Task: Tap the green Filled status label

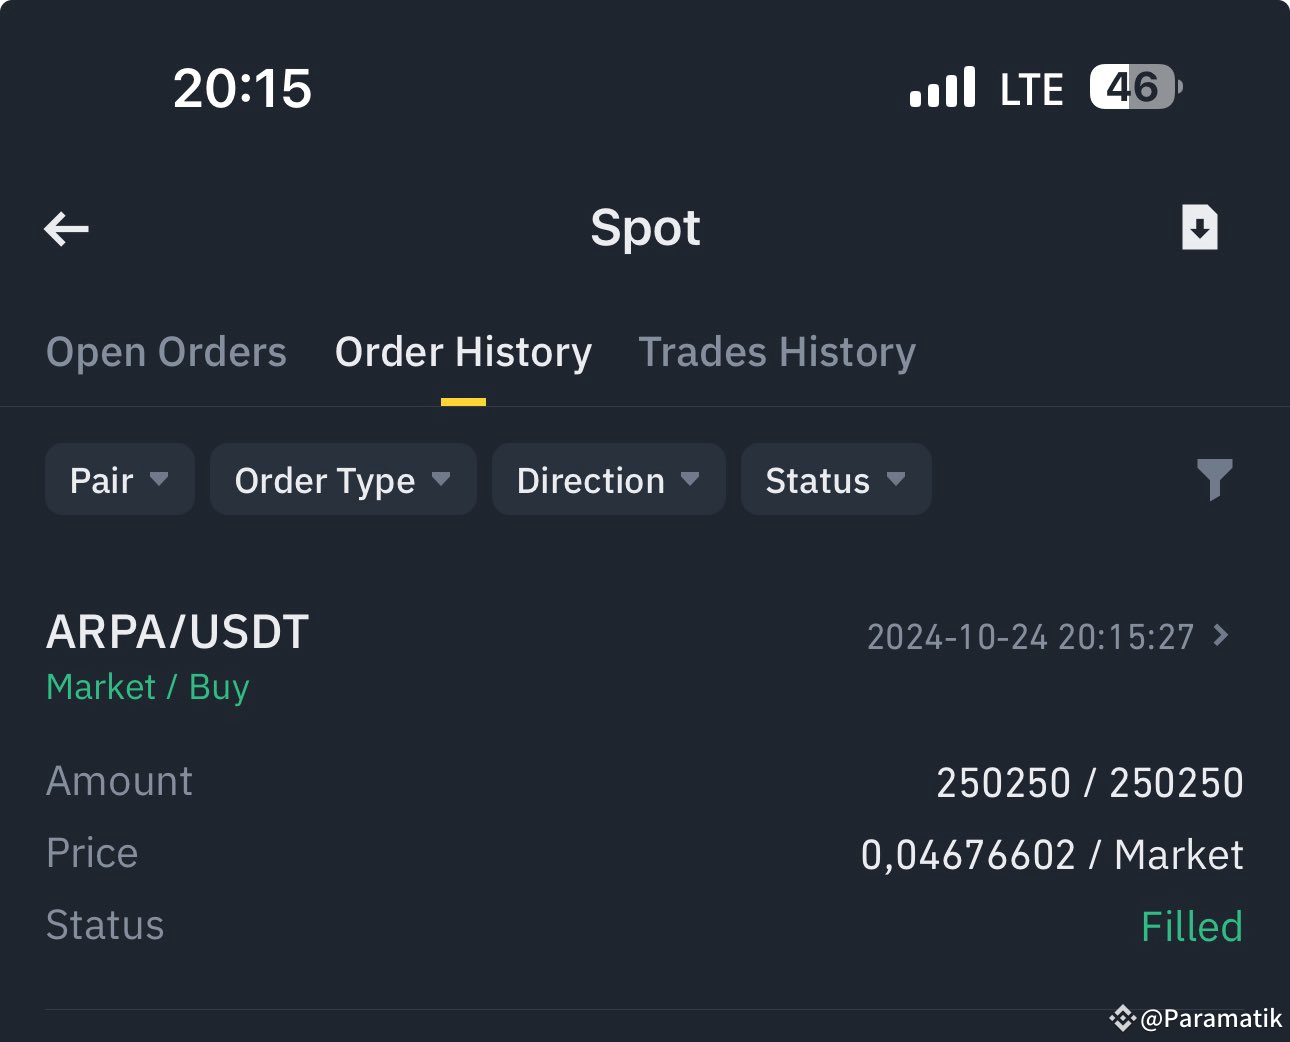Action: click(x=1192, y=925)
